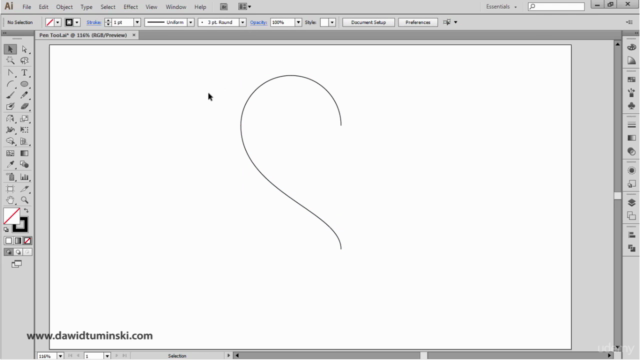Open the graphic Style dropdown
The width and height of the screenshot is (640, 360).
pos(332,22)
